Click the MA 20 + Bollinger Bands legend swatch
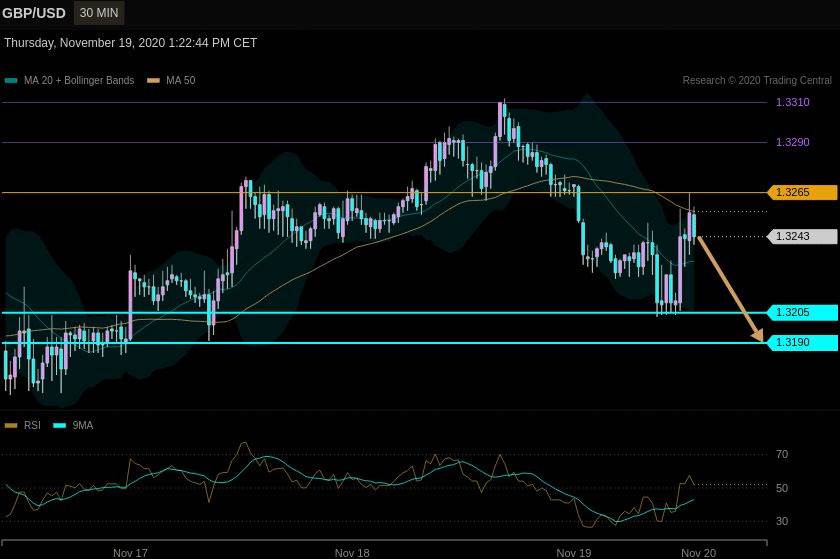Viewport: 840px width, 559px height. [x=11, y=81]
